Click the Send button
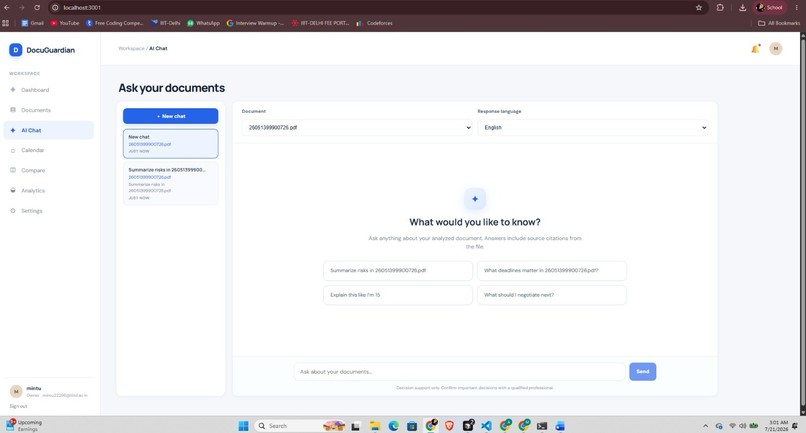The width and height of the screenshot is (806, 433). 643,372
